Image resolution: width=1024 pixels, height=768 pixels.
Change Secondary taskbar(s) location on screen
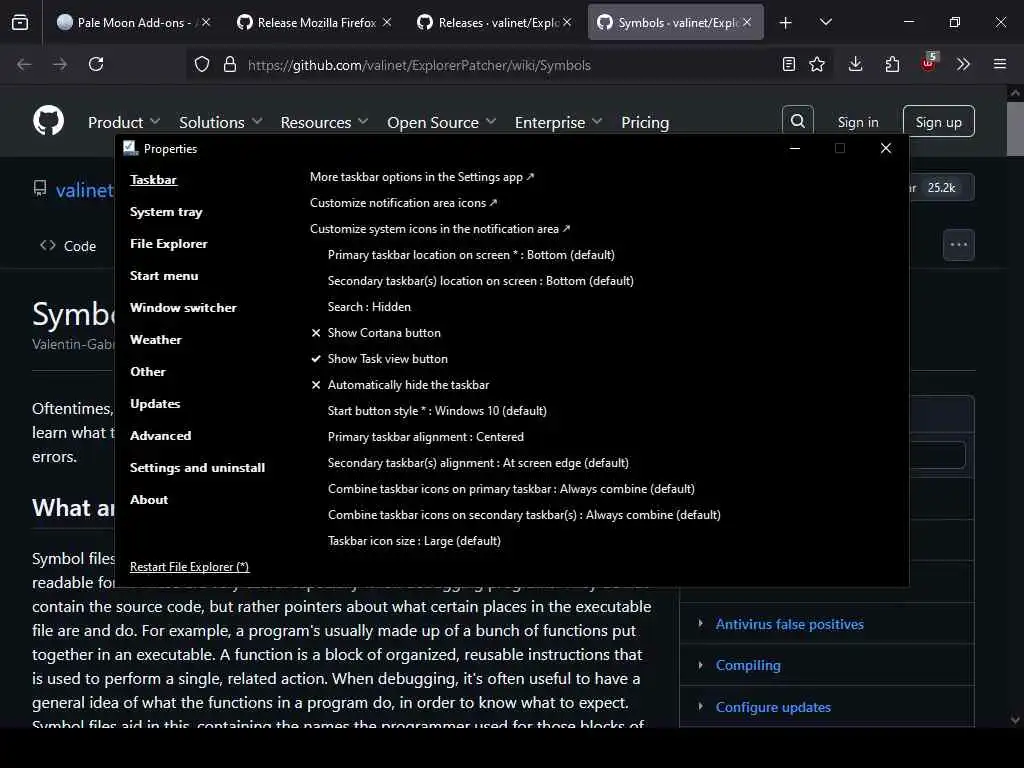pyautogui.click(x=481, y=281)
